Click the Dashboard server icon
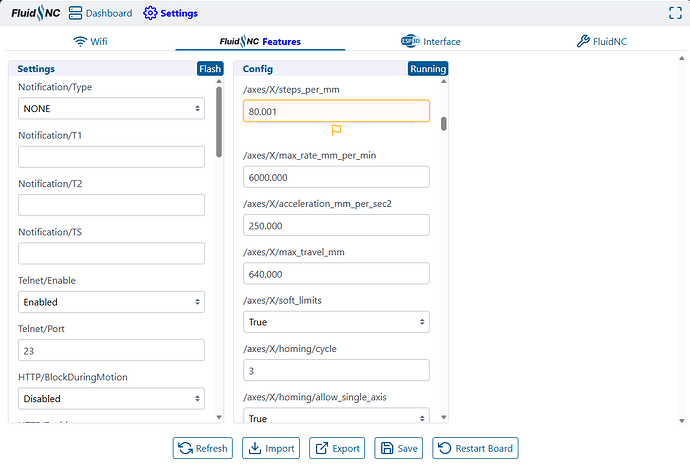The width and height of the screenshot is (690, 465). (75, 13)
